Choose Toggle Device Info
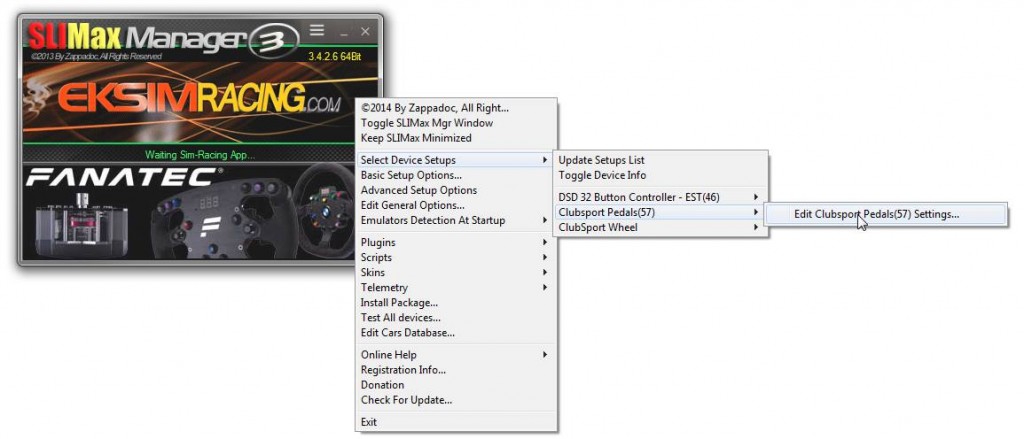 [660, 175]
